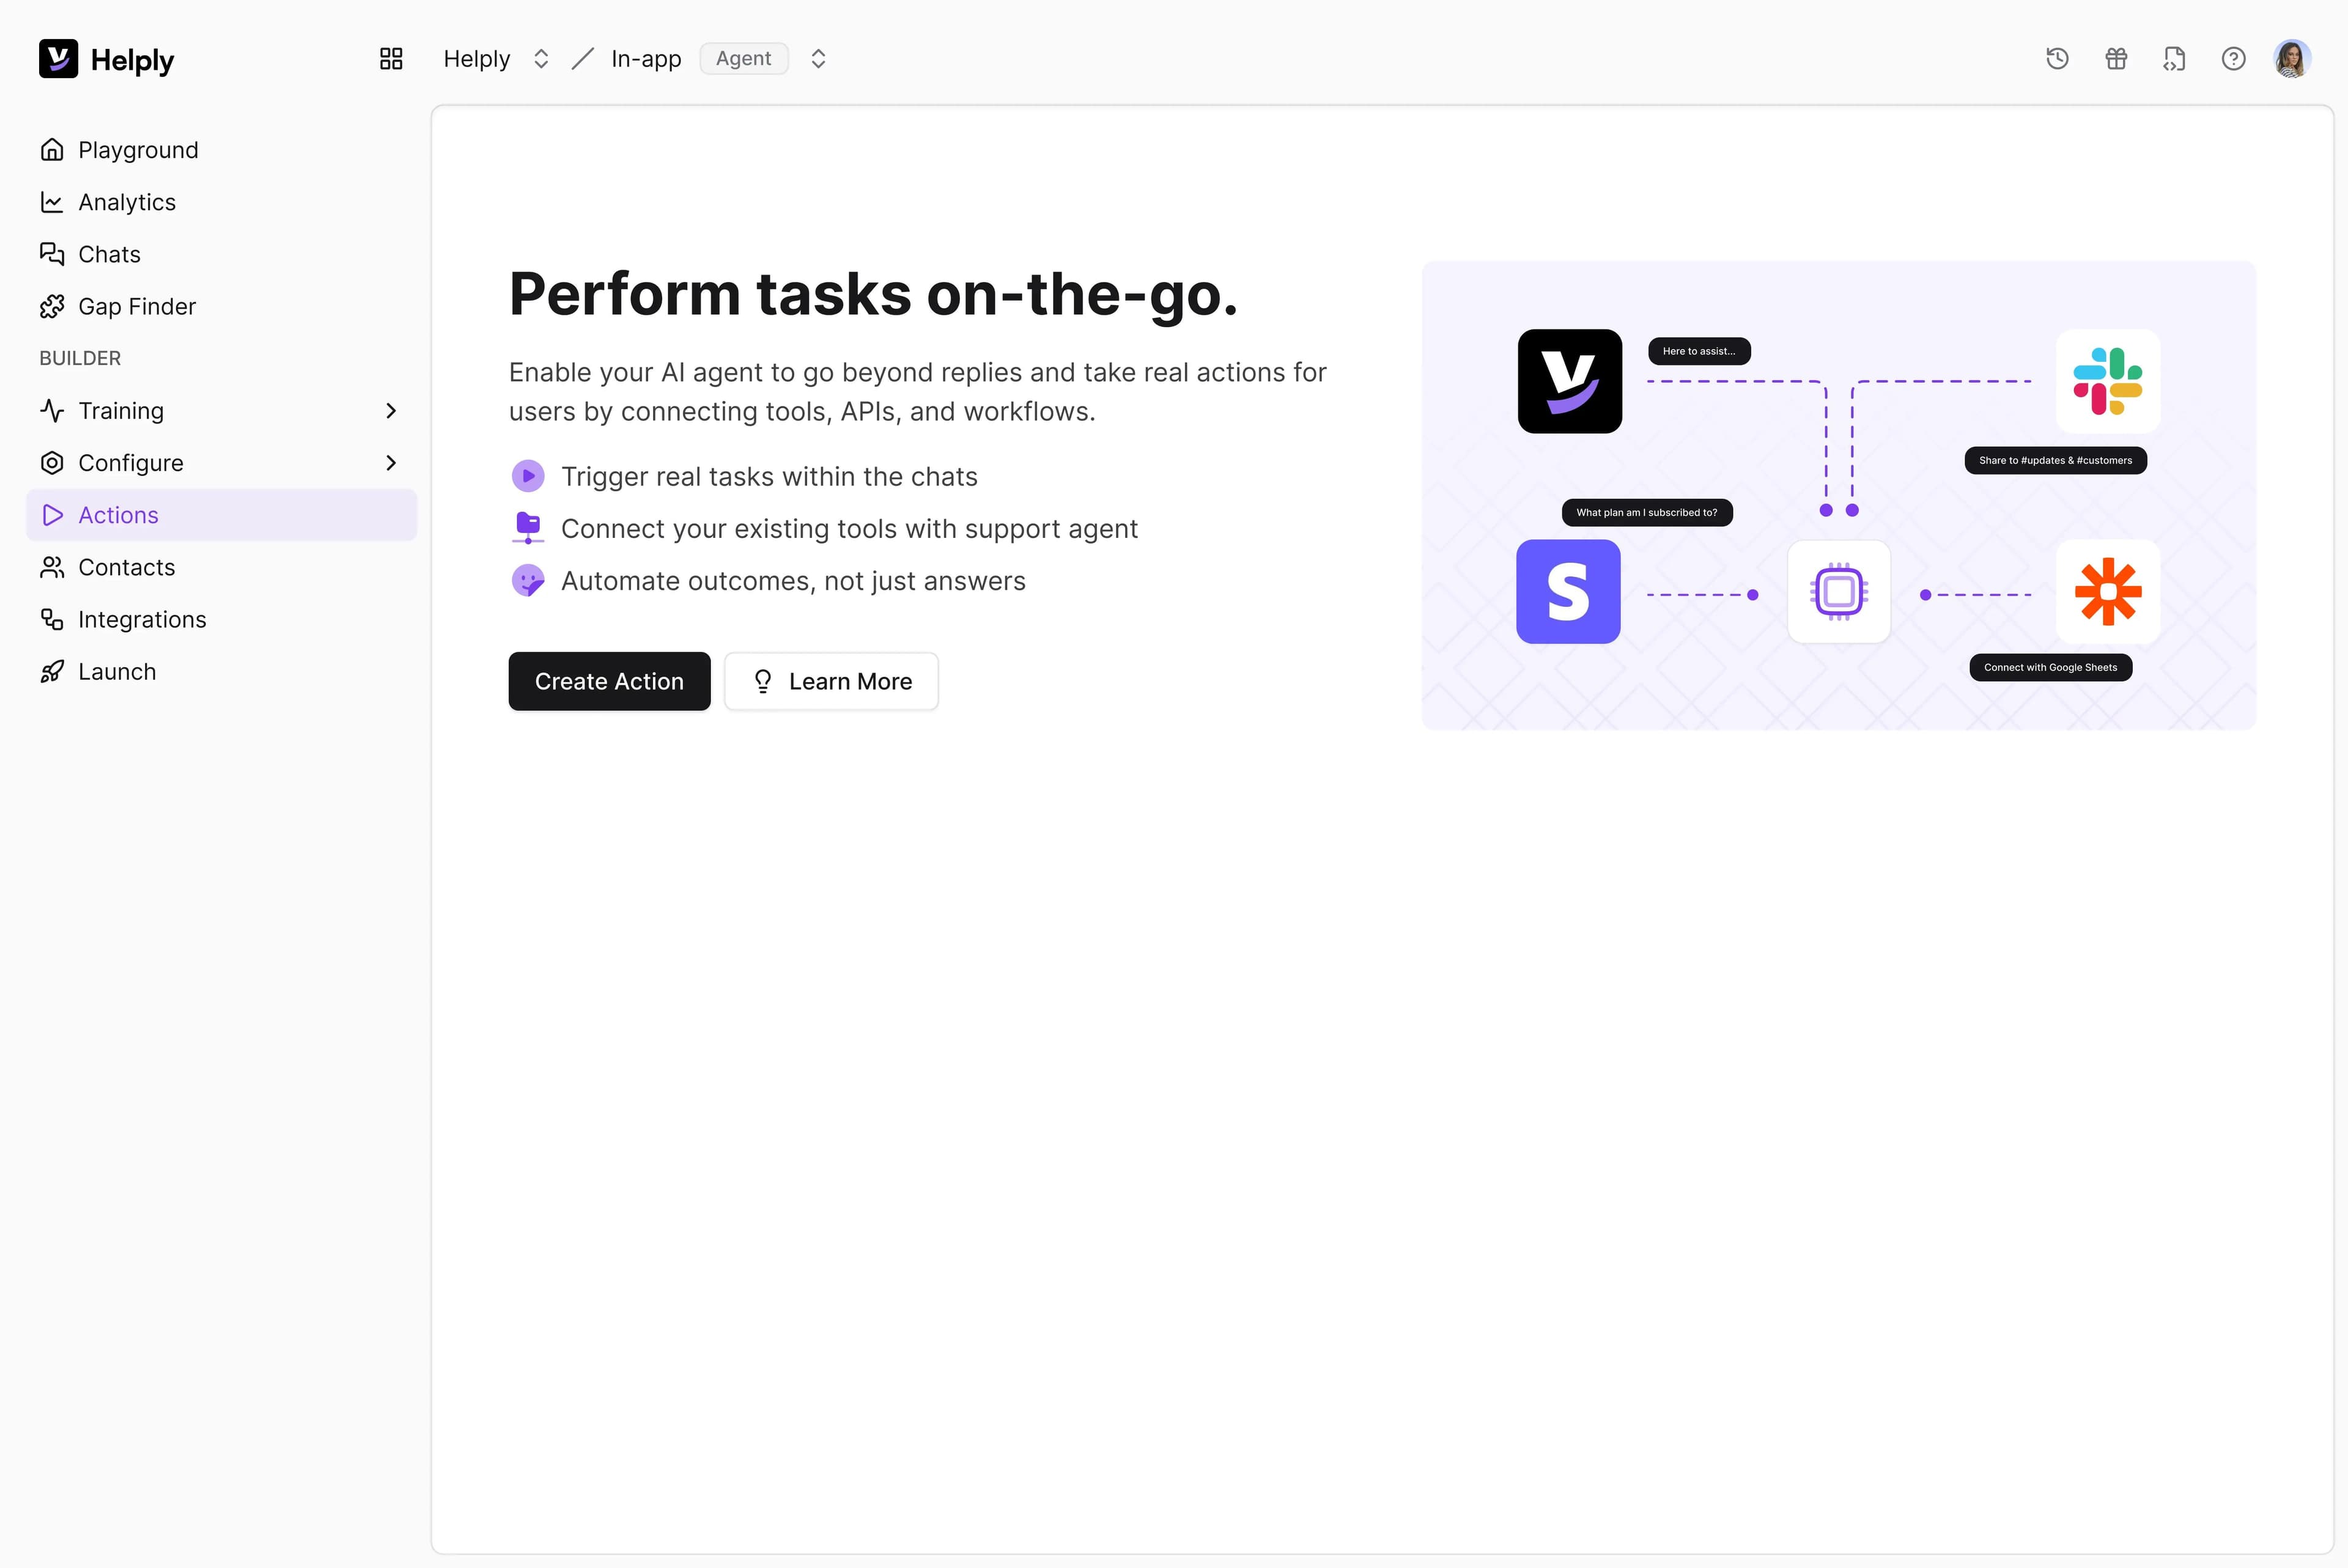
Task: Open profile via avatar photo
Action: pos(2292,58)
